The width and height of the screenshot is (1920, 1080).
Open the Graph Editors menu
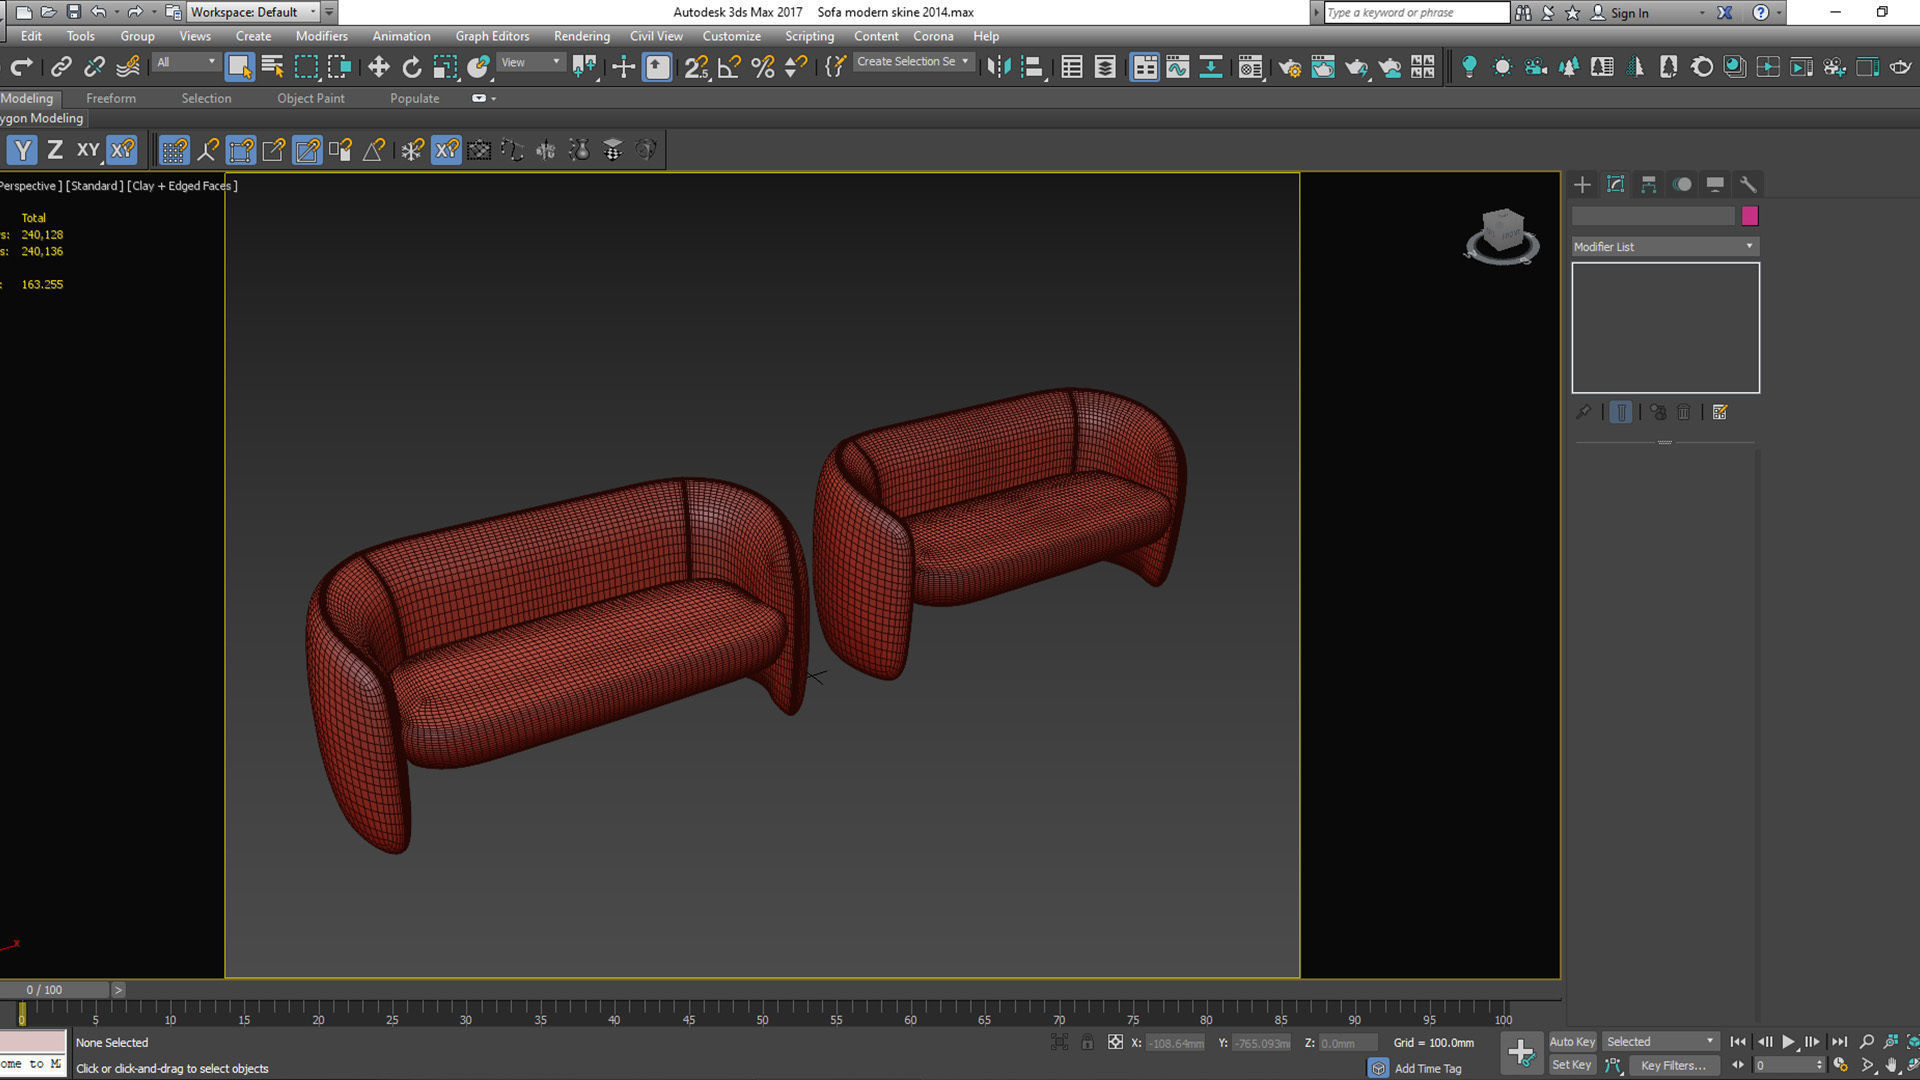point(492,36)
